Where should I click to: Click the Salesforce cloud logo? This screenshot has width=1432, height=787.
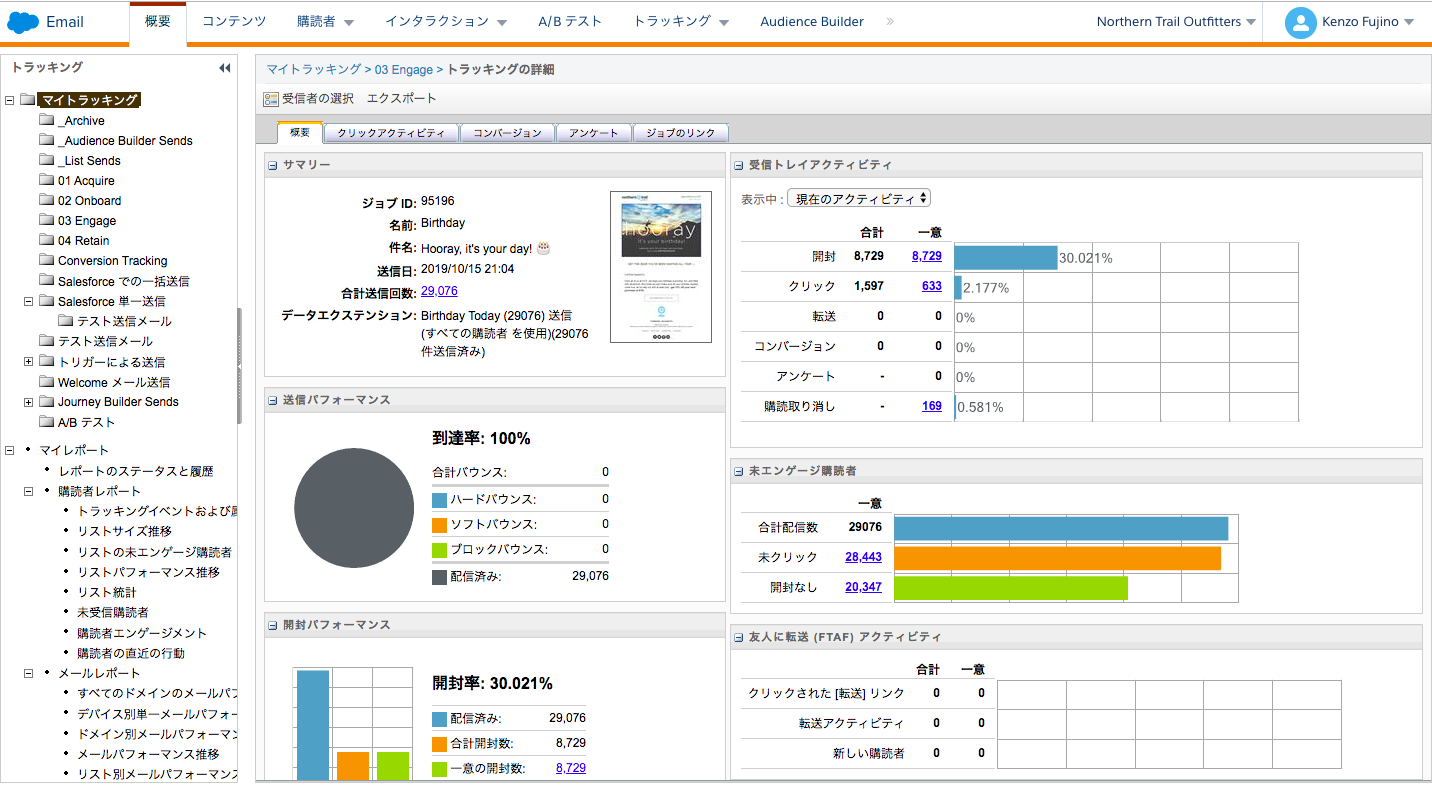(x=23, y=21)
